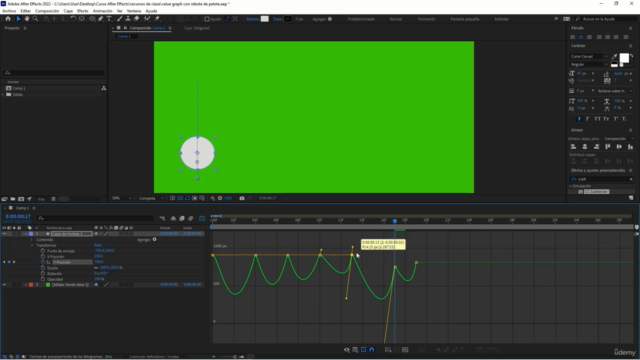
Task: Click Trazo stroke color swatch
Action: click(288, 19)
